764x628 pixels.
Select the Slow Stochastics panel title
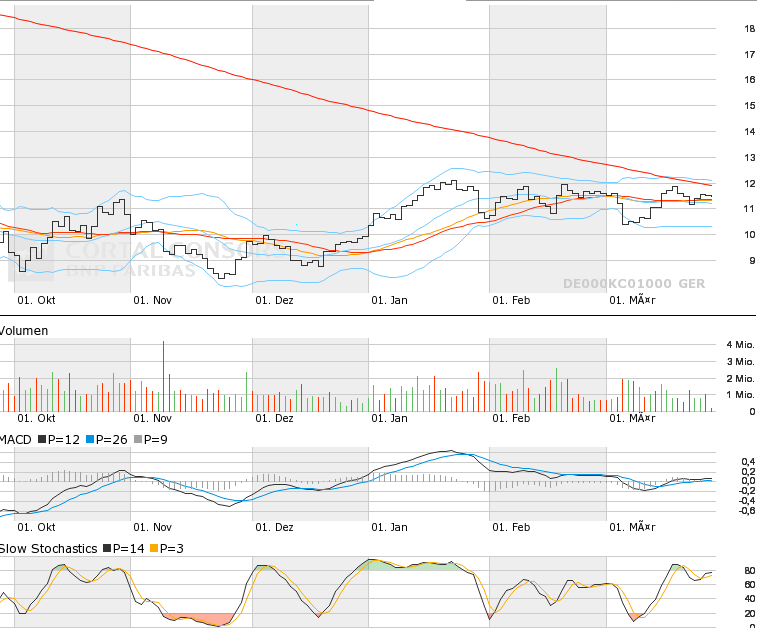48,548
